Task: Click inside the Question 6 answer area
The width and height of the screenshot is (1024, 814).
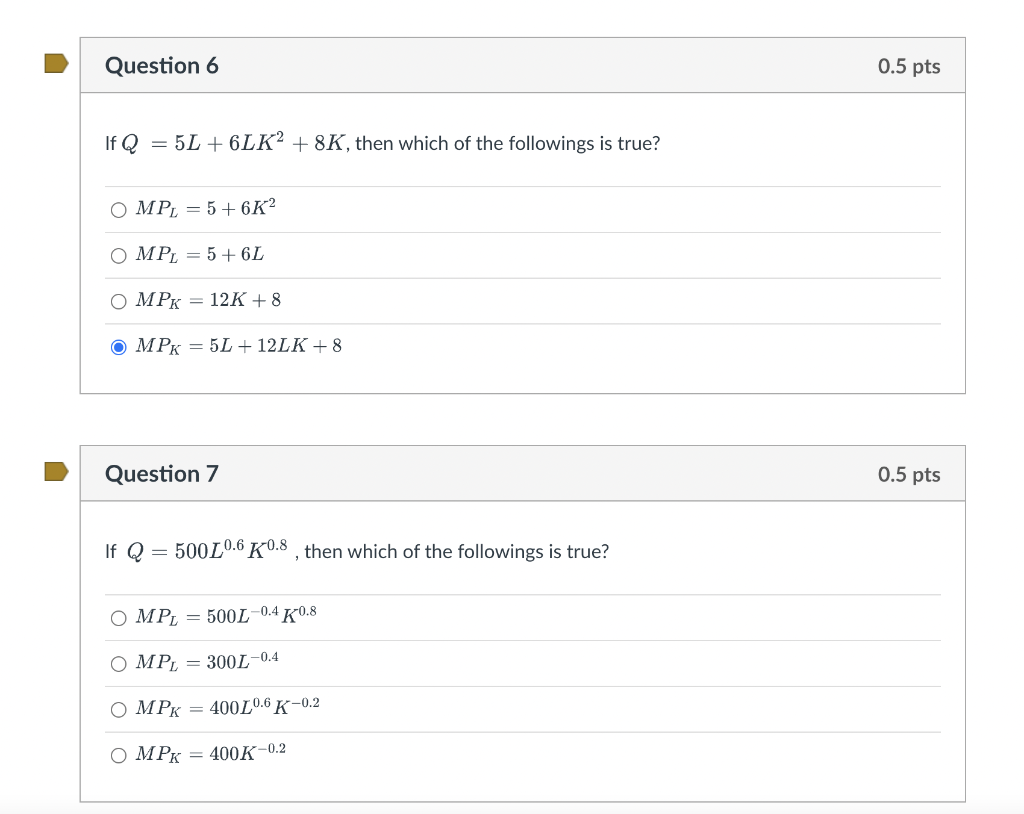Action: tap(500, 277)
